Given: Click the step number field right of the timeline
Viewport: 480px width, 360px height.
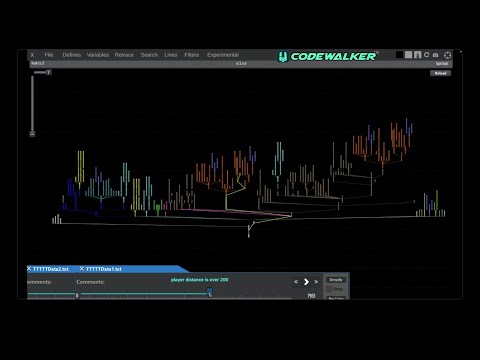Looking at the screenshot, I should pos(312,296).
